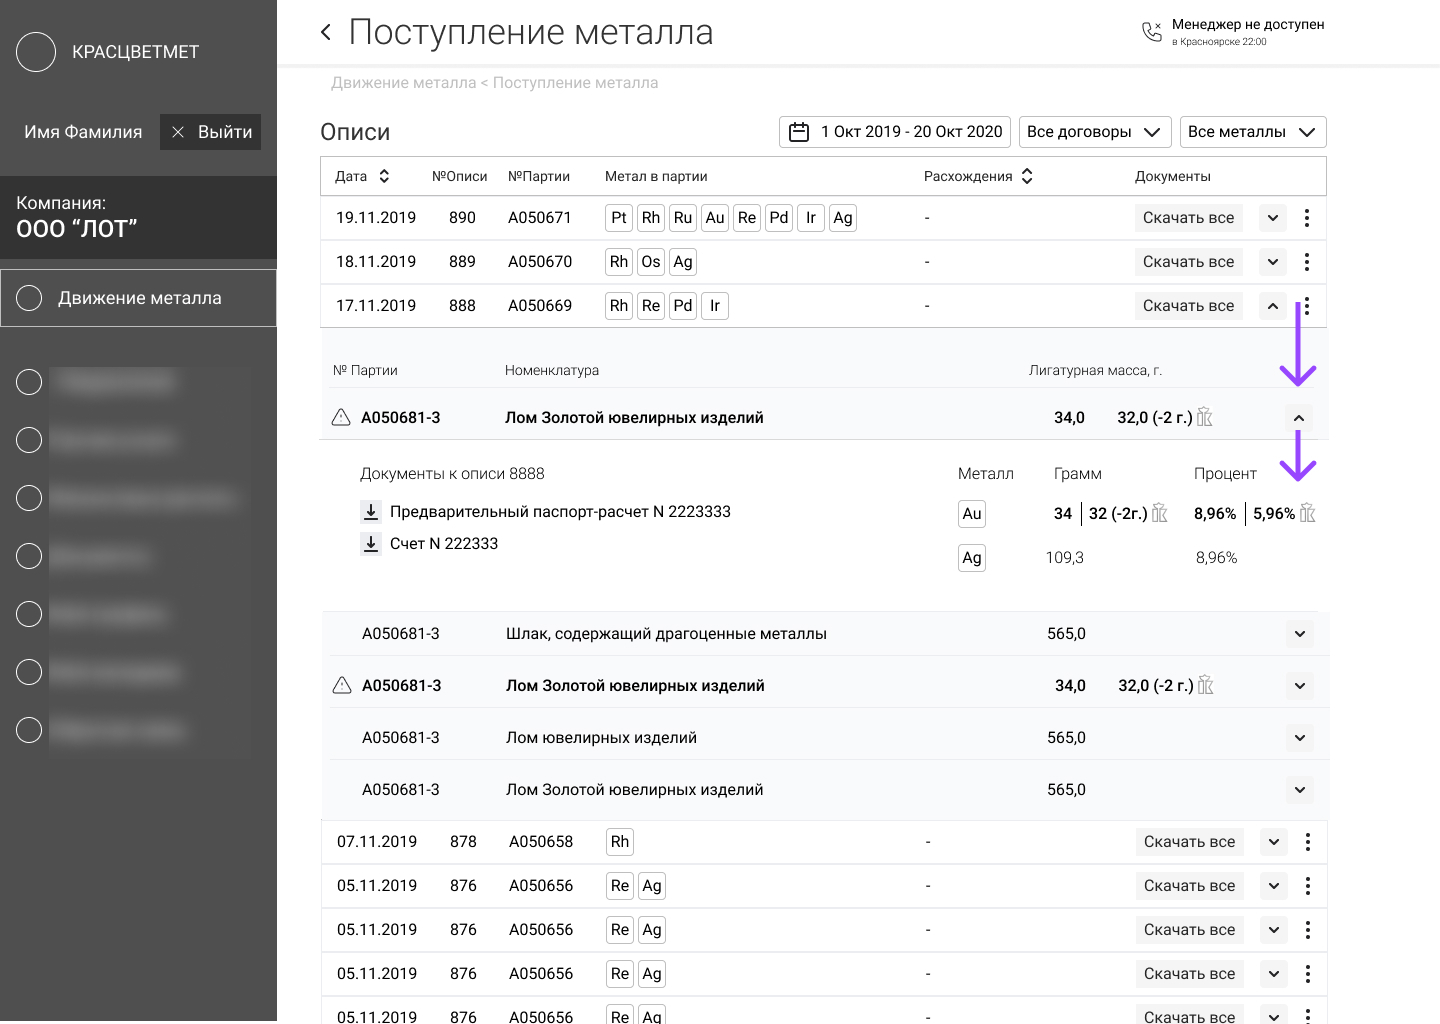The image size is (1440, 1024).
Task: Click the Ag weight value 109,3
Action: (x=1065, y=558)
